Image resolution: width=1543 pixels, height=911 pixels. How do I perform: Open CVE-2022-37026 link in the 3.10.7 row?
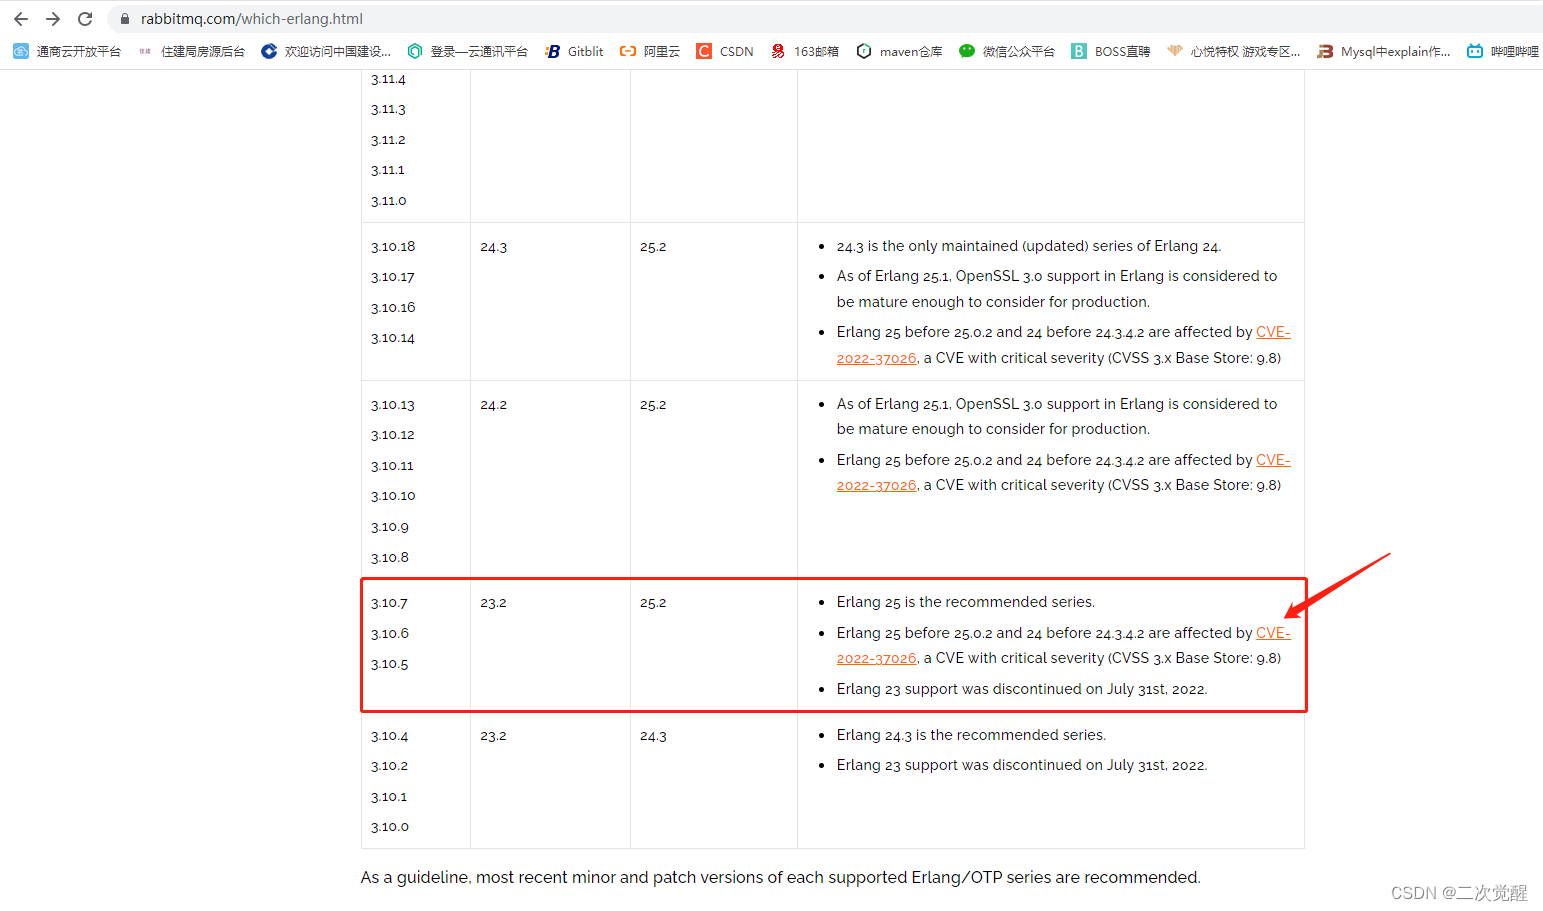point(876,658)
